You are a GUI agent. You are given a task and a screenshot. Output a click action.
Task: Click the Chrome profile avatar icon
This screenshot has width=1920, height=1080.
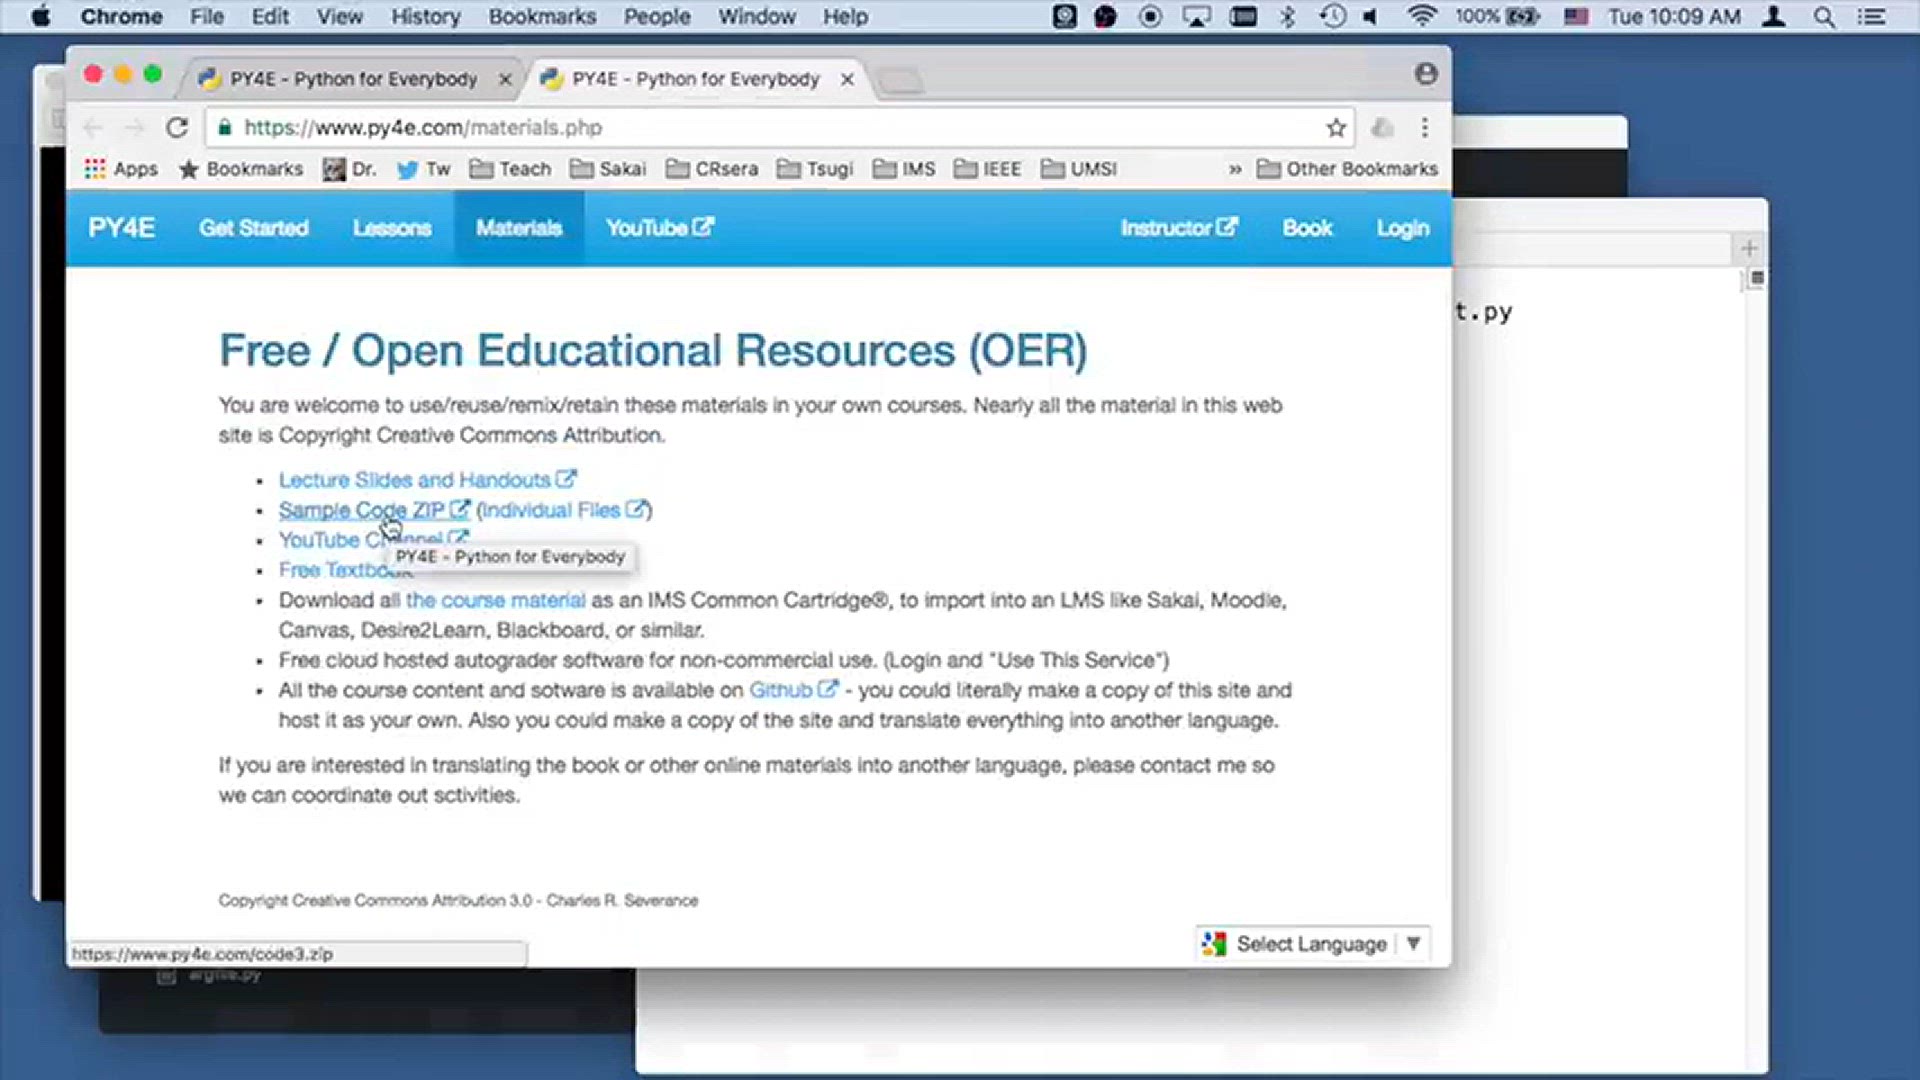click(1426, 74)
